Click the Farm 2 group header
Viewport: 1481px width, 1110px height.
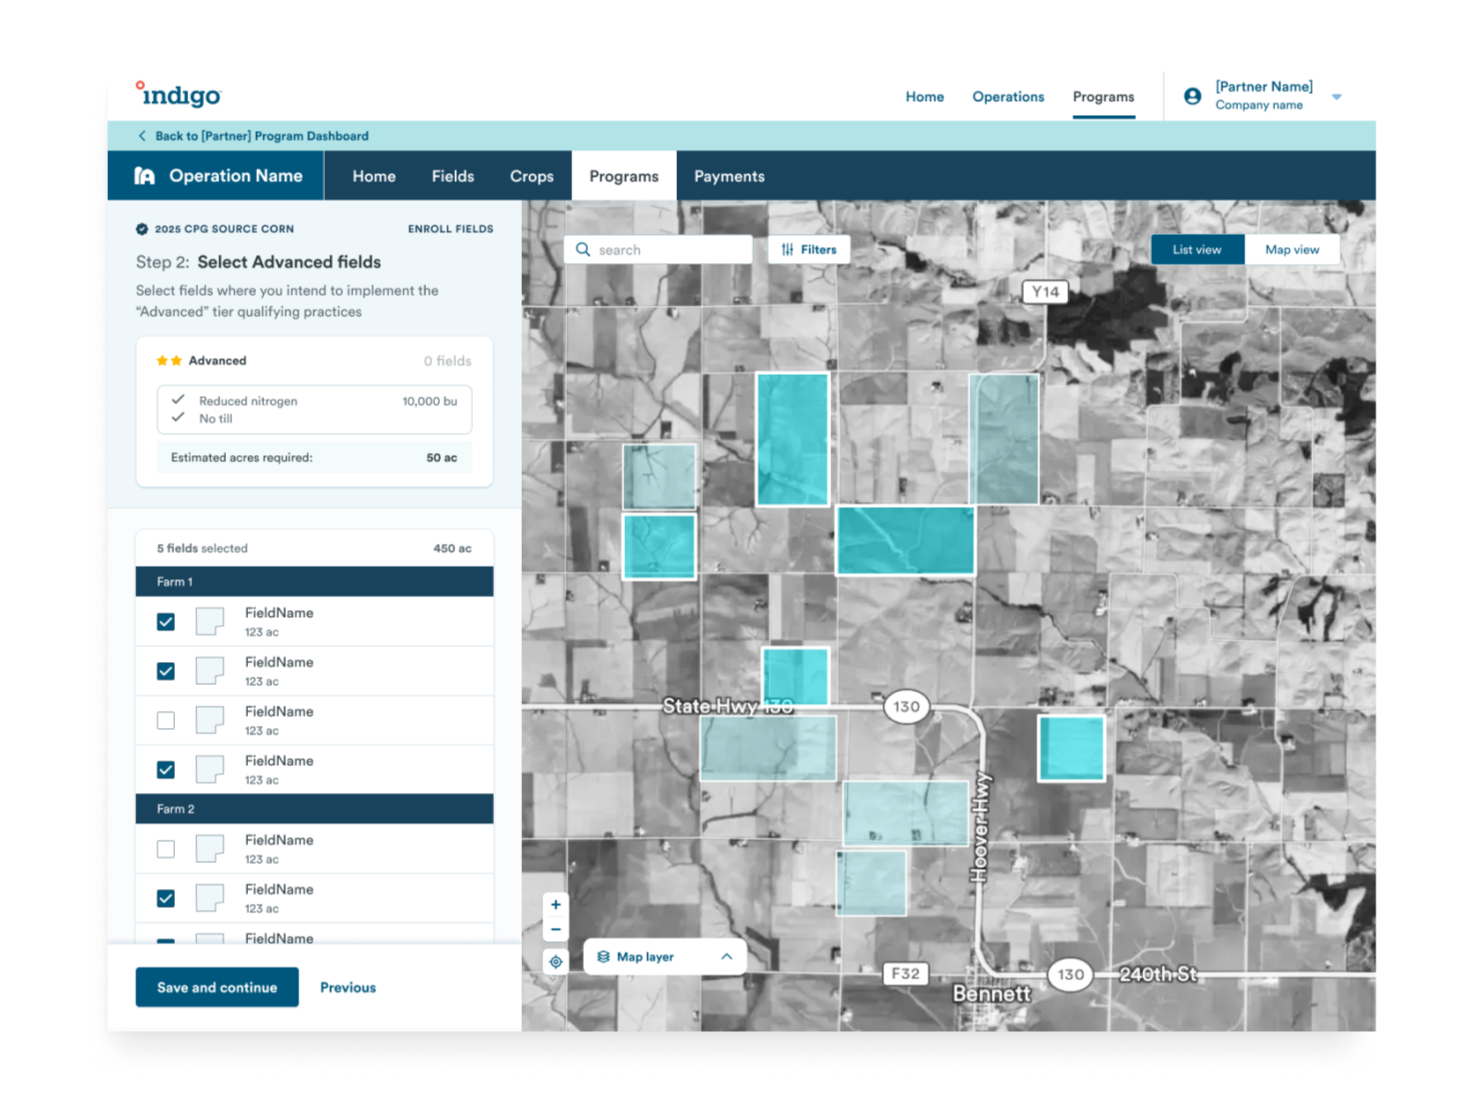point(314,809)
